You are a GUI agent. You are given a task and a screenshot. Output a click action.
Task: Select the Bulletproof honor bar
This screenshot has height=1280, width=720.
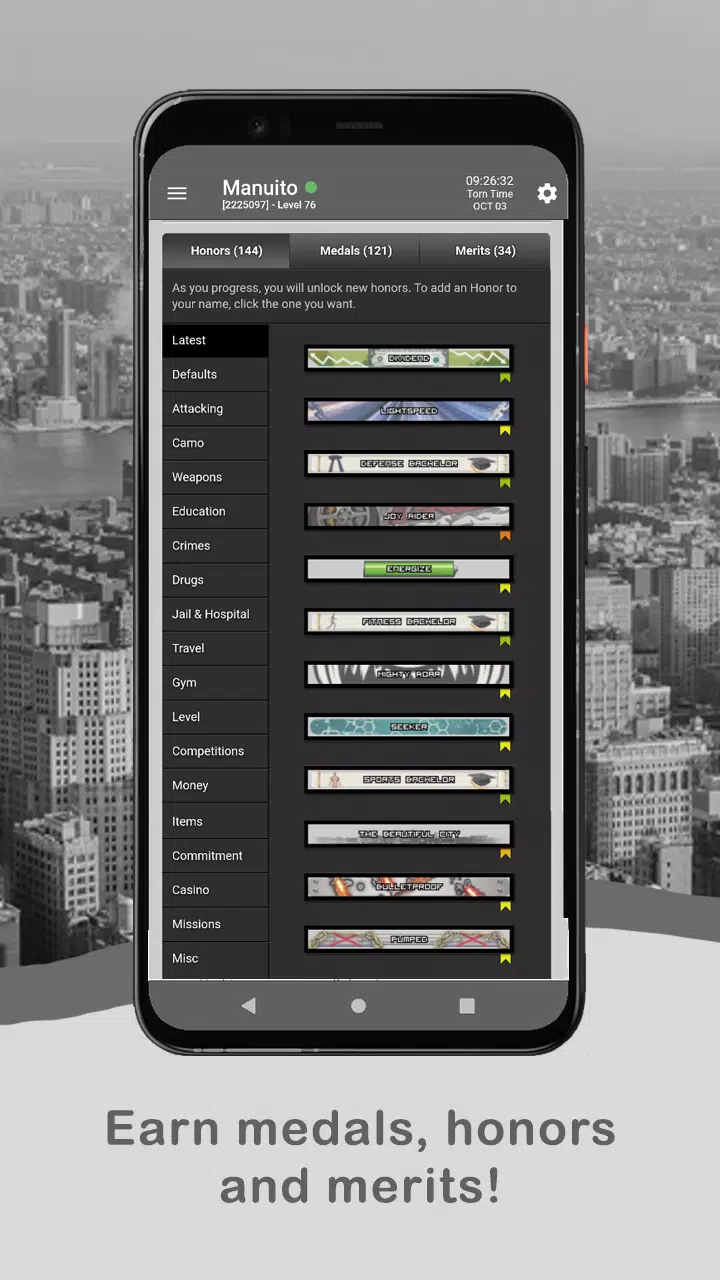pos(408,887)
